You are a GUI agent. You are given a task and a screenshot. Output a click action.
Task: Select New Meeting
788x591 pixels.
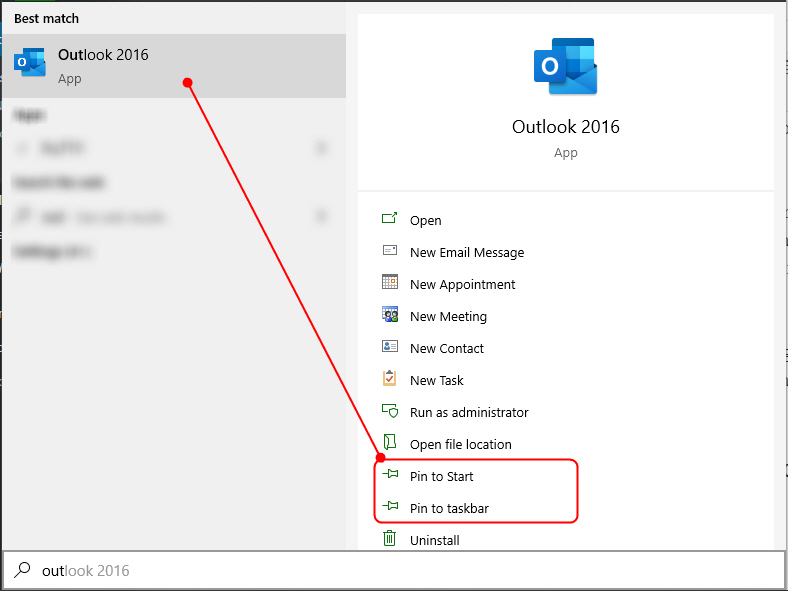pos(448,317)
